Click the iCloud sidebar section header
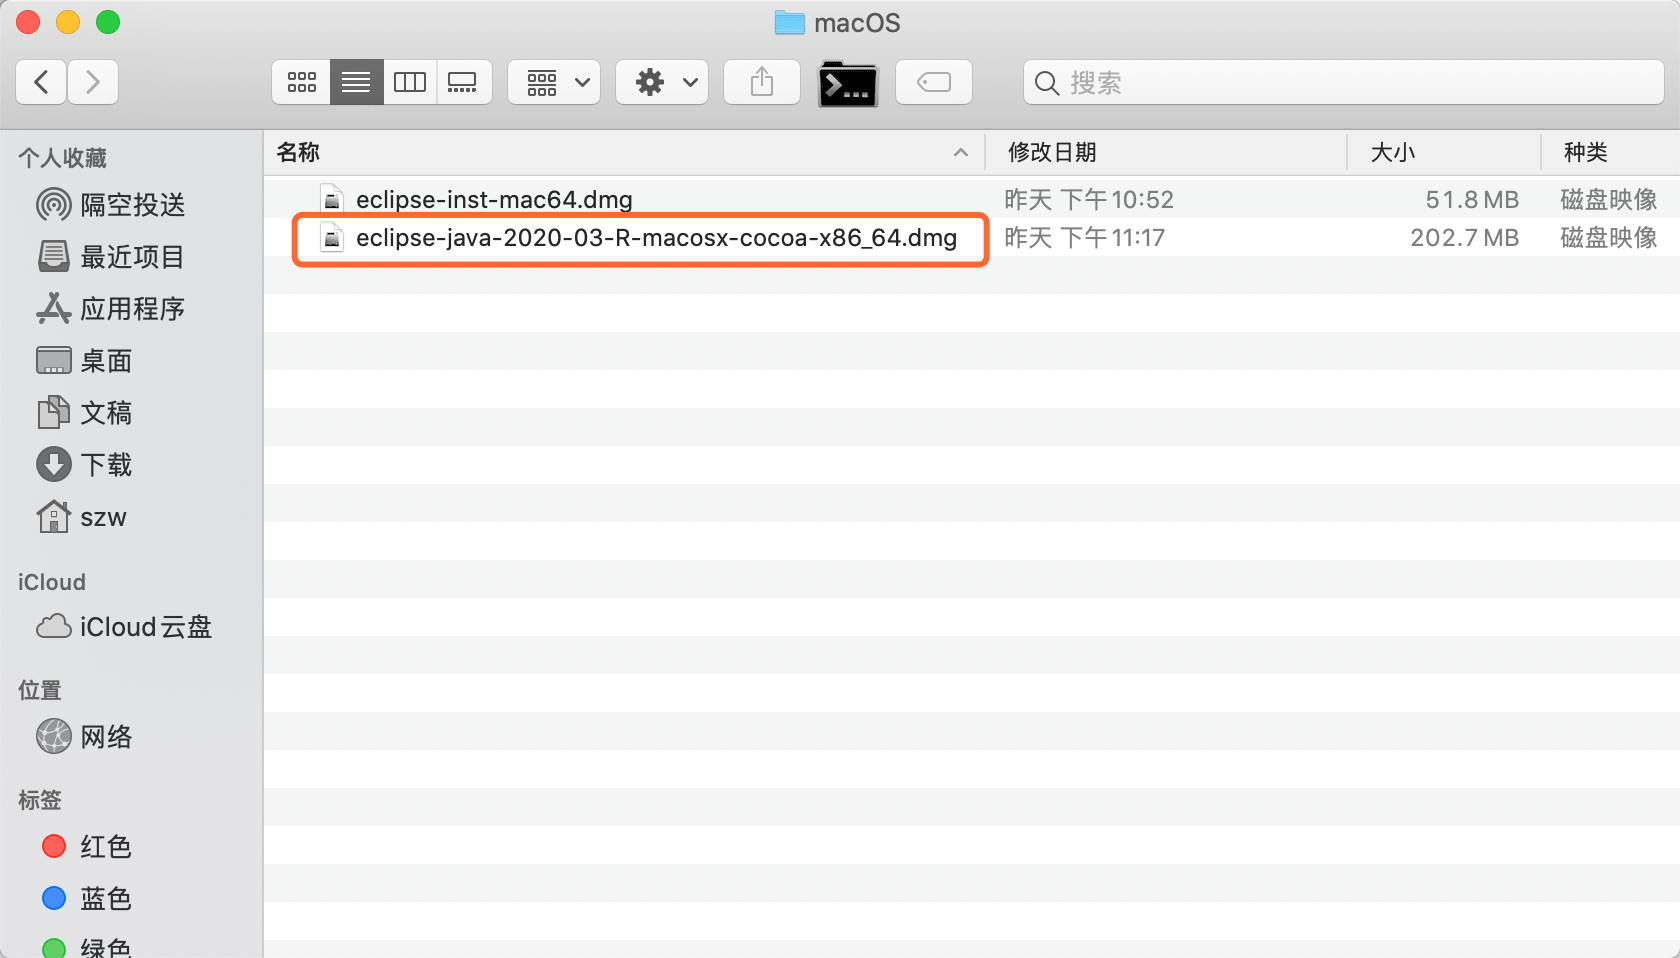1680x958 pixels. 52,582
